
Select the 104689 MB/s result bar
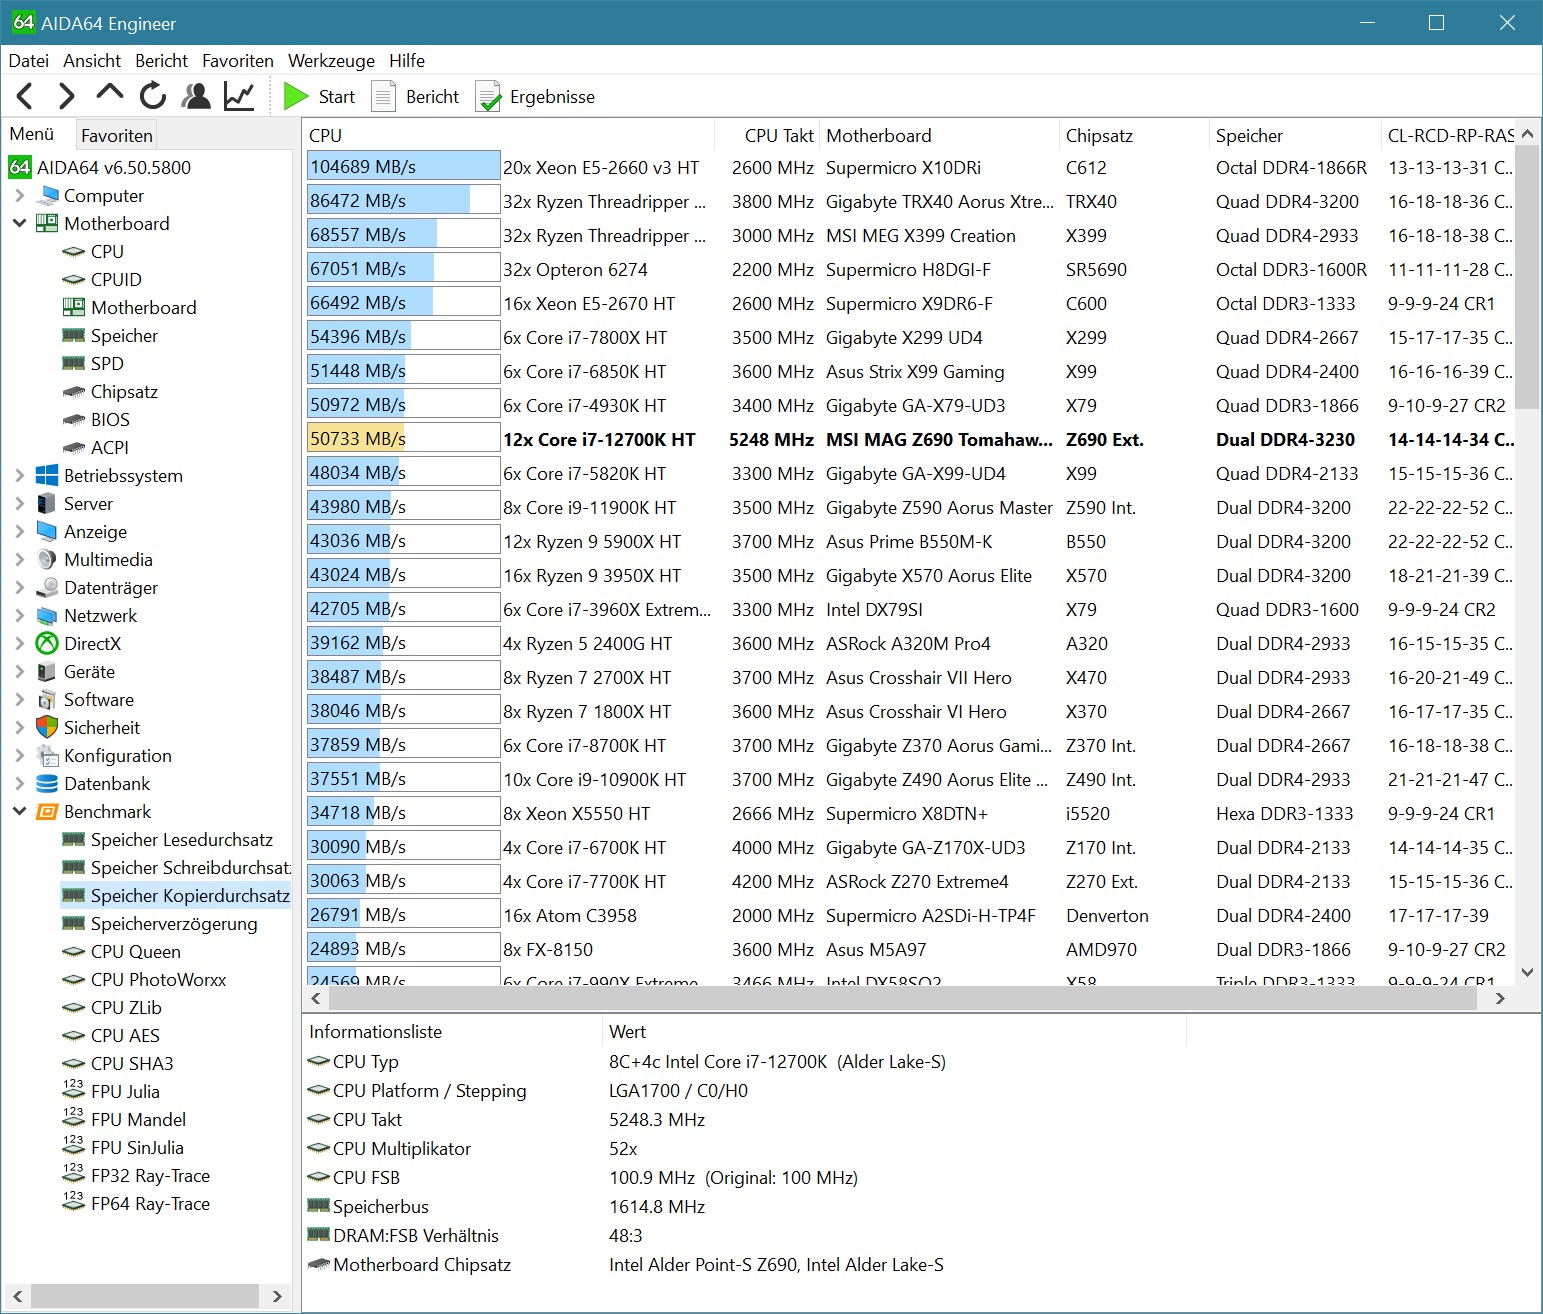pyautogui.click(x=403, y=166)
